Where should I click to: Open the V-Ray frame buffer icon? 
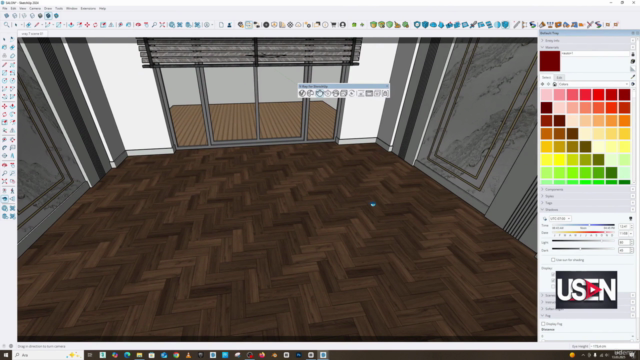pos(369,93)
